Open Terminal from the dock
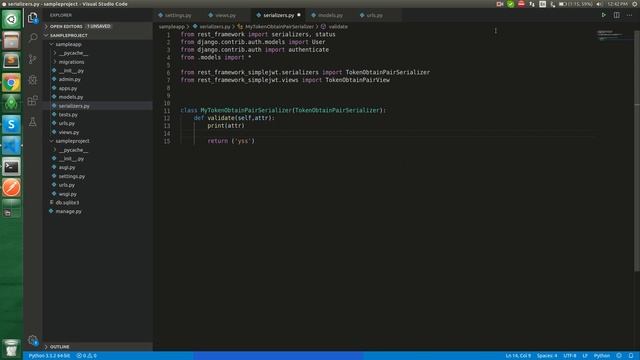 click(x=11, y=167)
